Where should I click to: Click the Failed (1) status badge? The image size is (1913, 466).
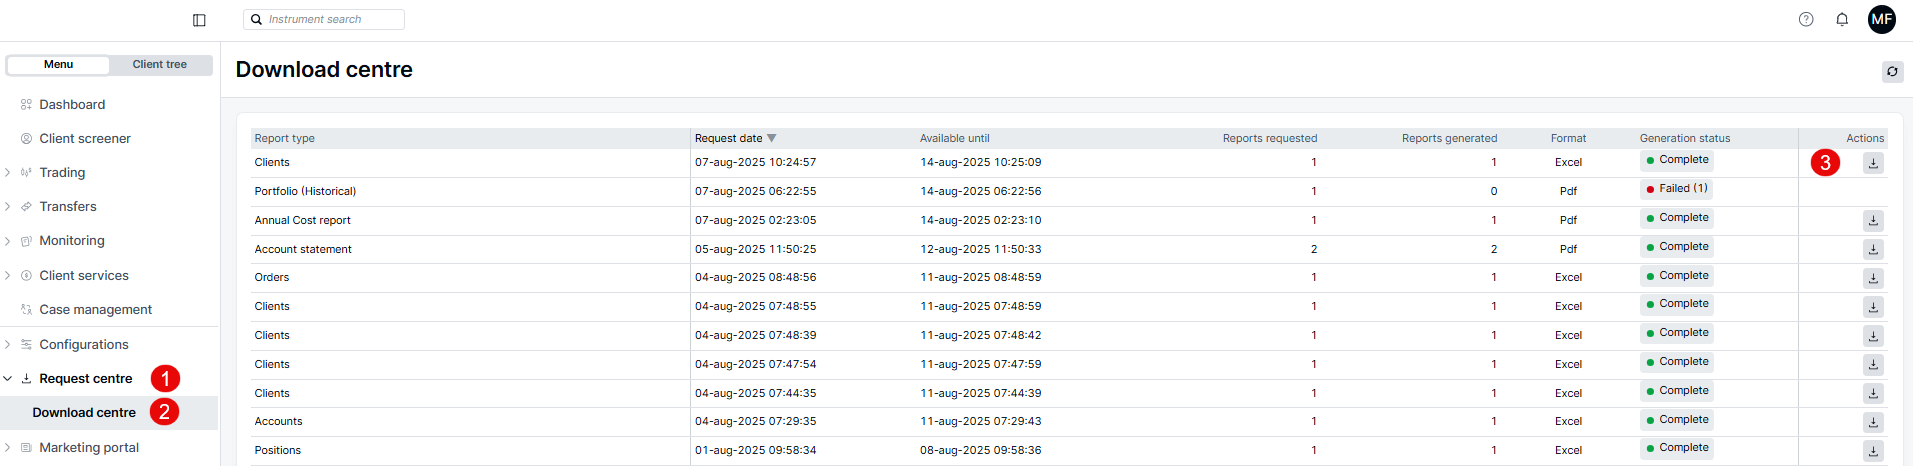click(x=1677, y=189)
